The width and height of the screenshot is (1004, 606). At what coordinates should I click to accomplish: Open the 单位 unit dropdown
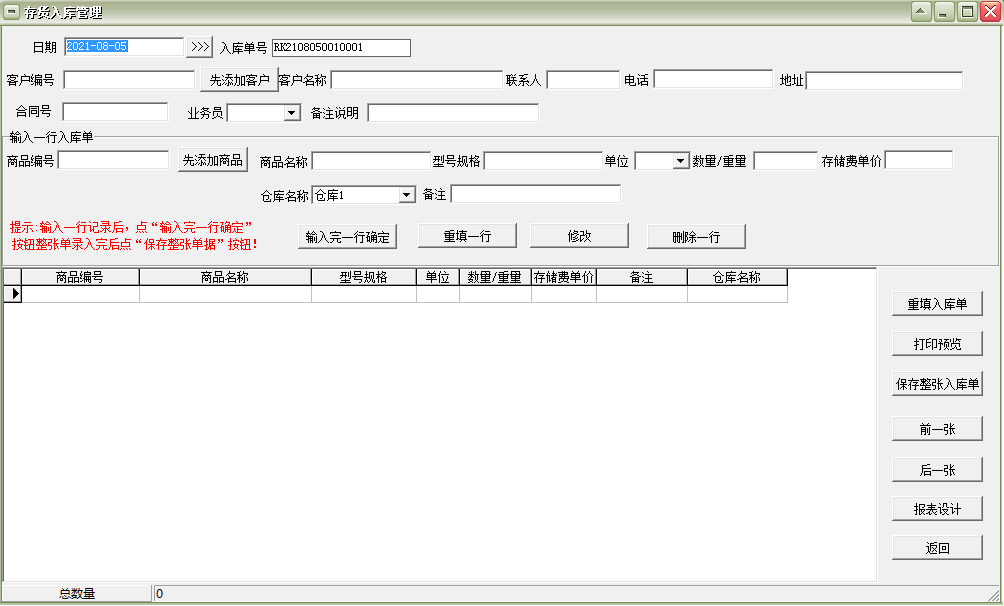pyautogui.click(x=678, y=159)
